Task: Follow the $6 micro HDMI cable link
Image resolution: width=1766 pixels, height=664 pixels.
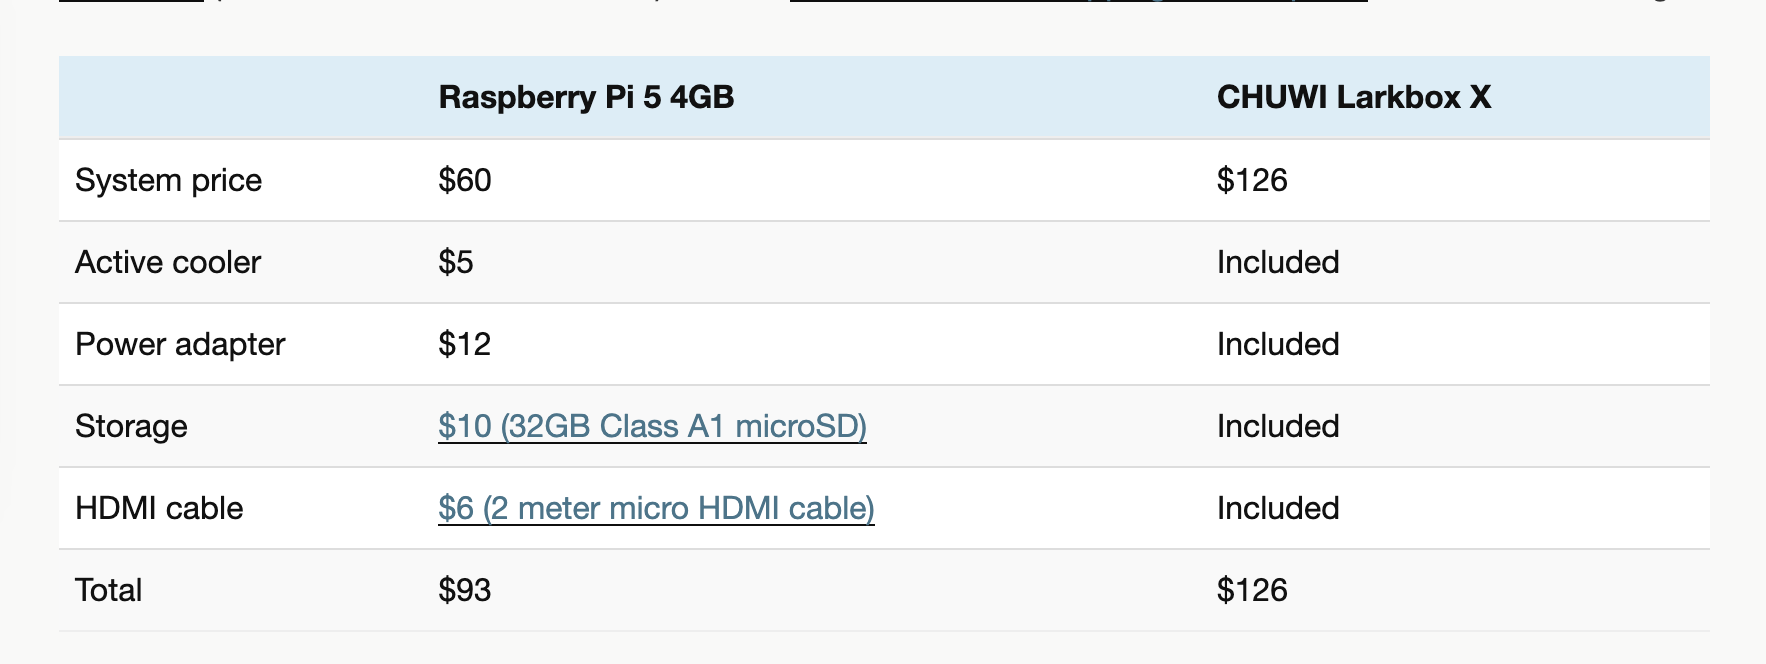Action: click(656, 508)
